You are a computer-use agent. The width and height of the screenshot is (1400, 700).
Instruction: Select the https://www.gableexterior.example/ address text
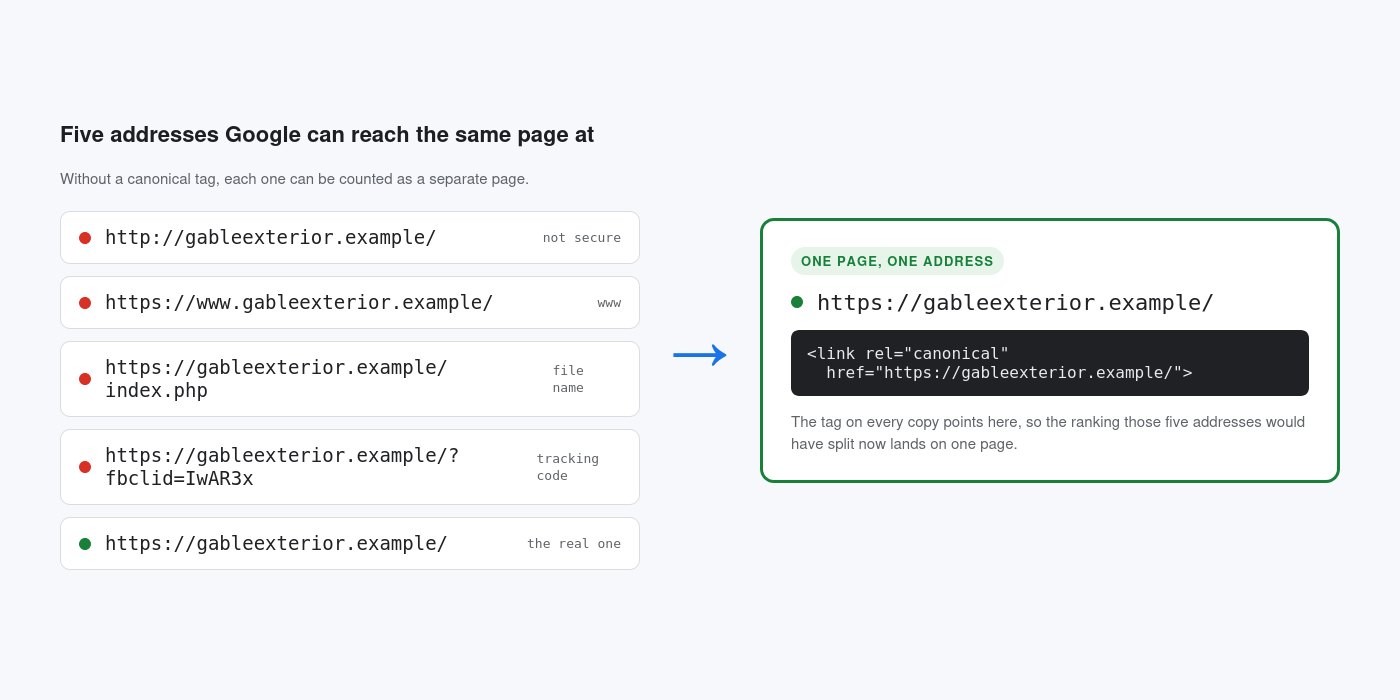[299, 302]
